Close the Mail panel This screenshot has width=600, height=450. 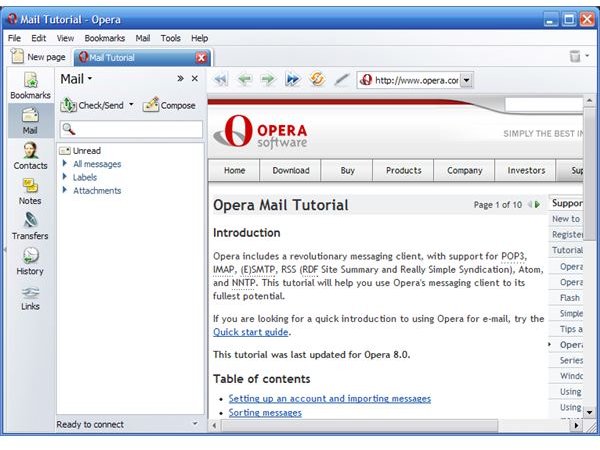(x=195, y=78)
